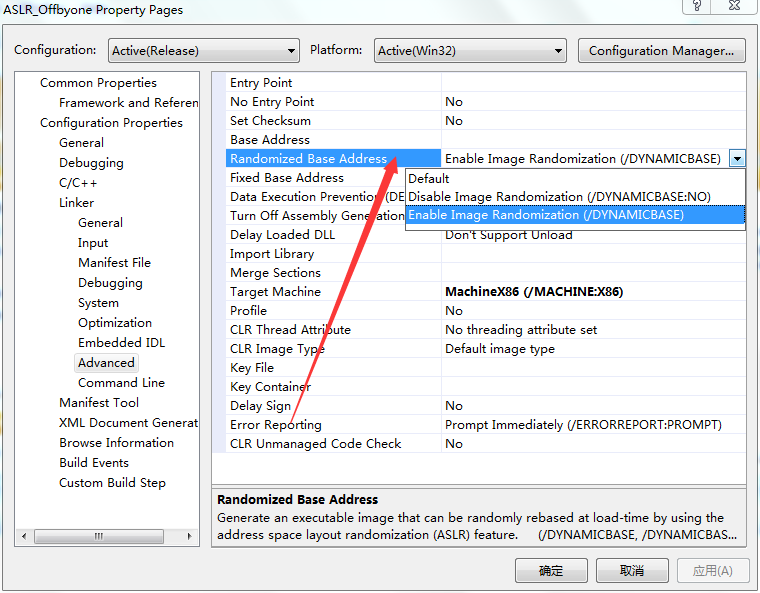This screenshot has height=593, width=760.
Task: Choose Default from the dropdown list
Action: coord(429,178)
